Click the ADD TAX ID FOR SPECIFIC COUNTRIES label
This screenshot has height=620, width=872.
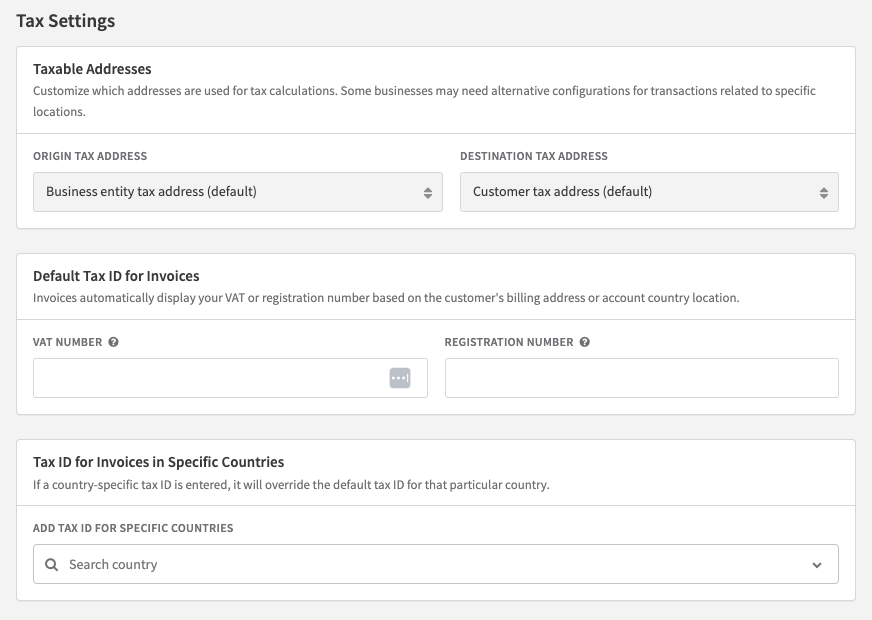[x=133, y=528]
